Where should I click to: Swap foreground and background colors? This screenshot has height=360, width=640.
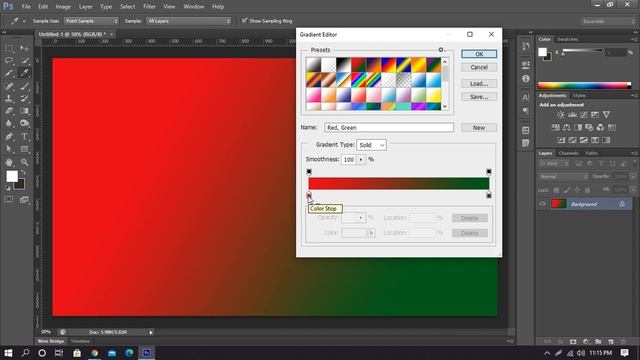point(24,173)
